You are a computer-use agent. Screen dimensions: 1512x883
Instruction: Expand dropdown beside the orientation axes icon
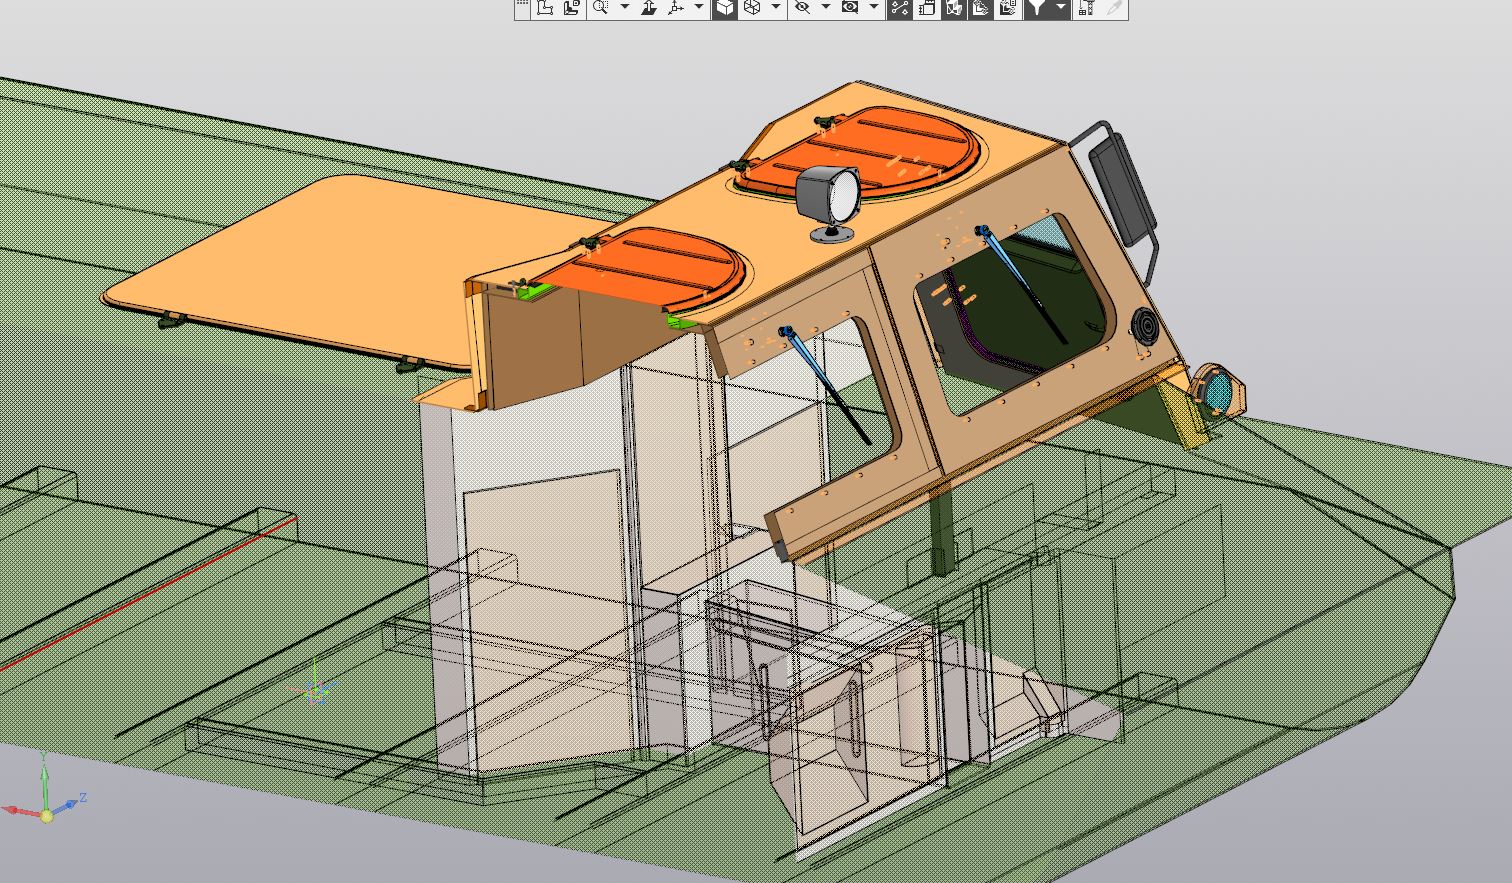coord(699,8)
